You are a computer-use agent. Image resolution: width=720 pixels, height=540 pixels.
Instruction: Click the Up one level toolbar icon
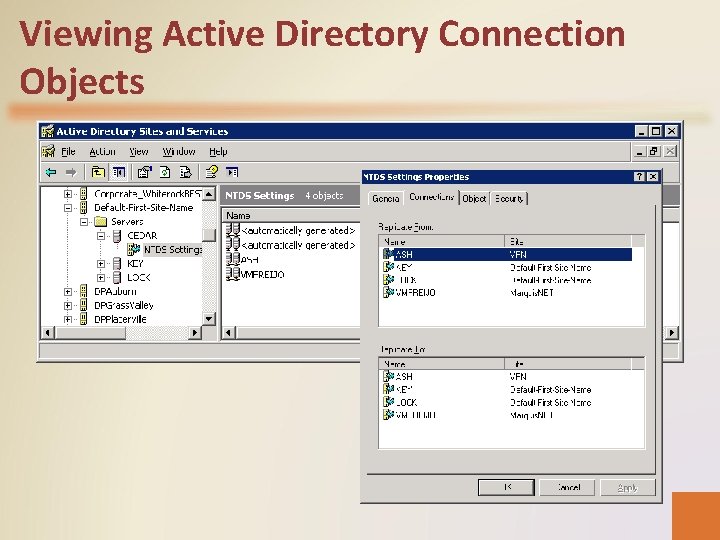click(x=97, y=173)
